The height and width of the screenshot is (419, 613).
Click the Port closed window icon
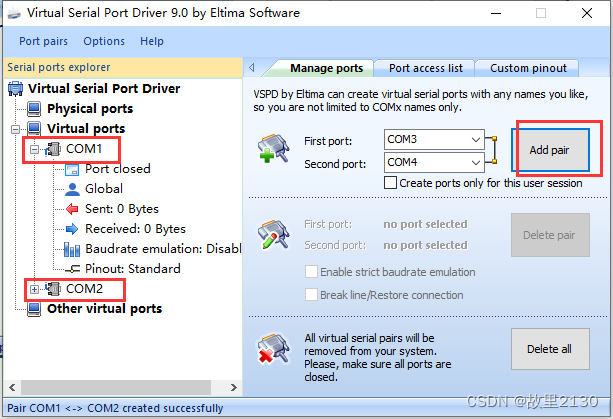pos(72,169)
